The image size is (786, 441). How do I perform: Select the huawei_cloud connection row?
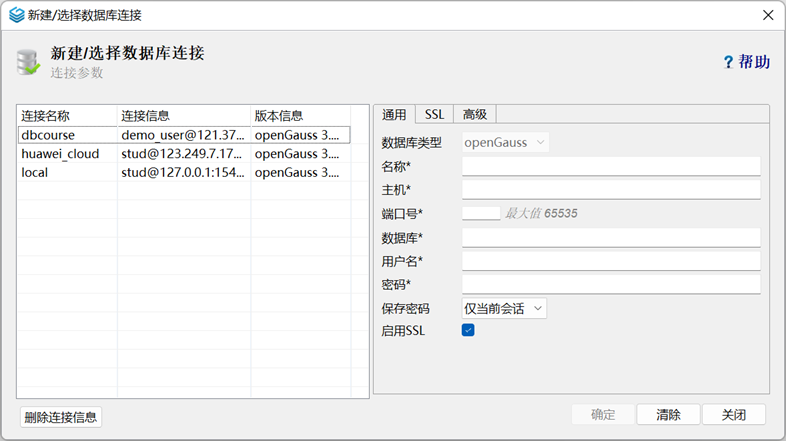[184, 154]
